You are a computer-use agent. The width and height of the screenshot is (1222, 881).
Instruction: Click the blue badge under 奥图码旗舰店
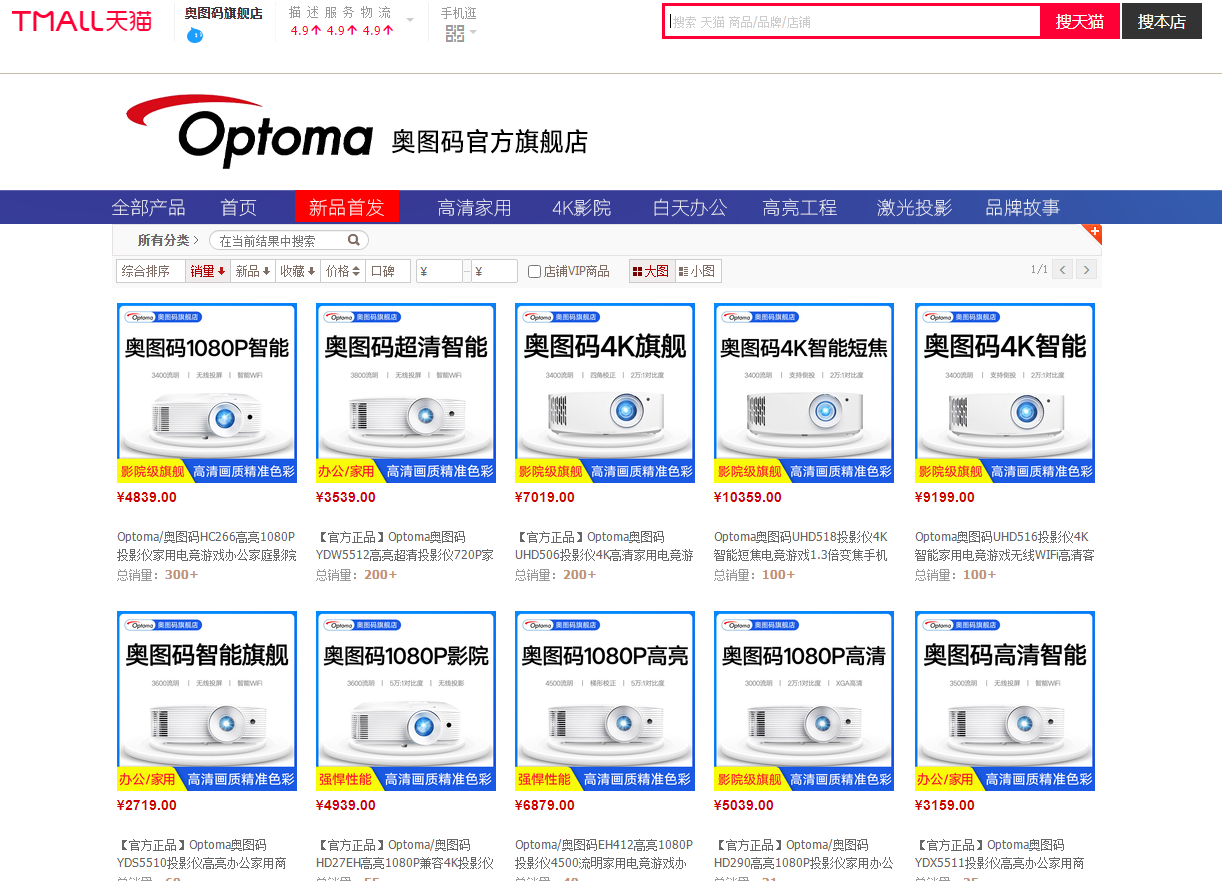(195, 35)
